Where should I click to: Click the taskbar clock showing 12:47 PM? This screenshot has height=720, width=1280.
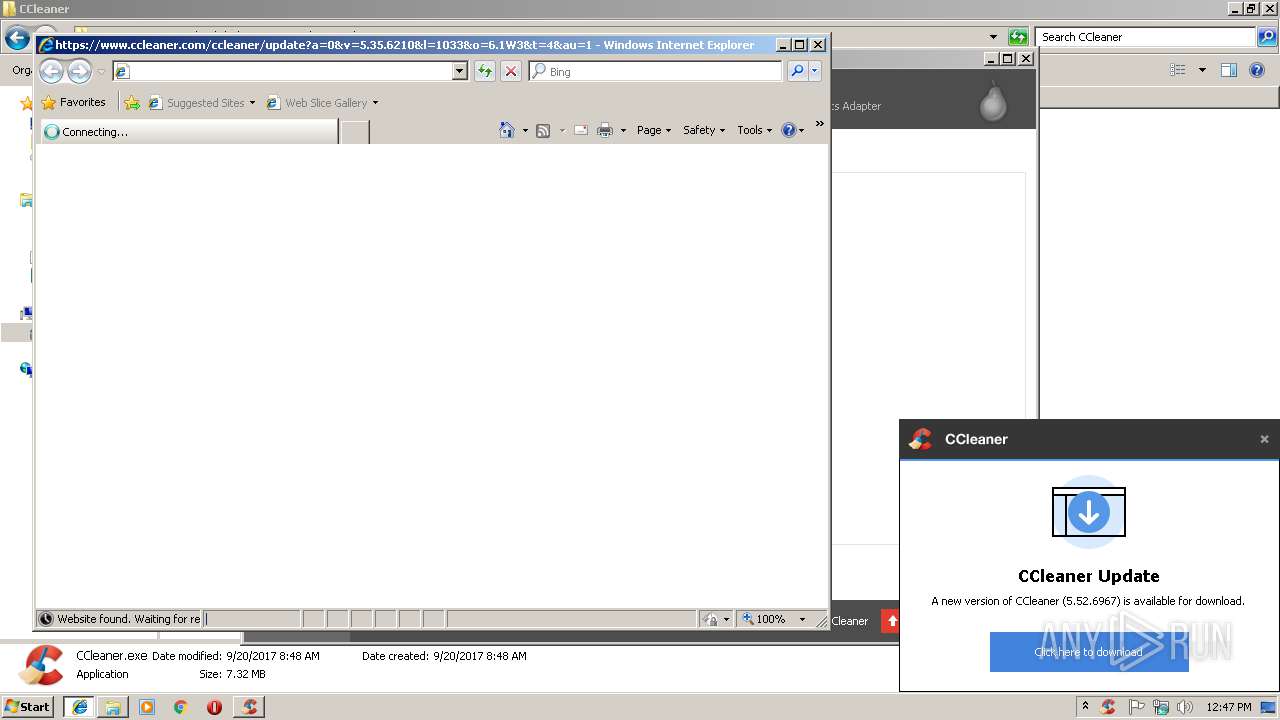click(1229, 707)
